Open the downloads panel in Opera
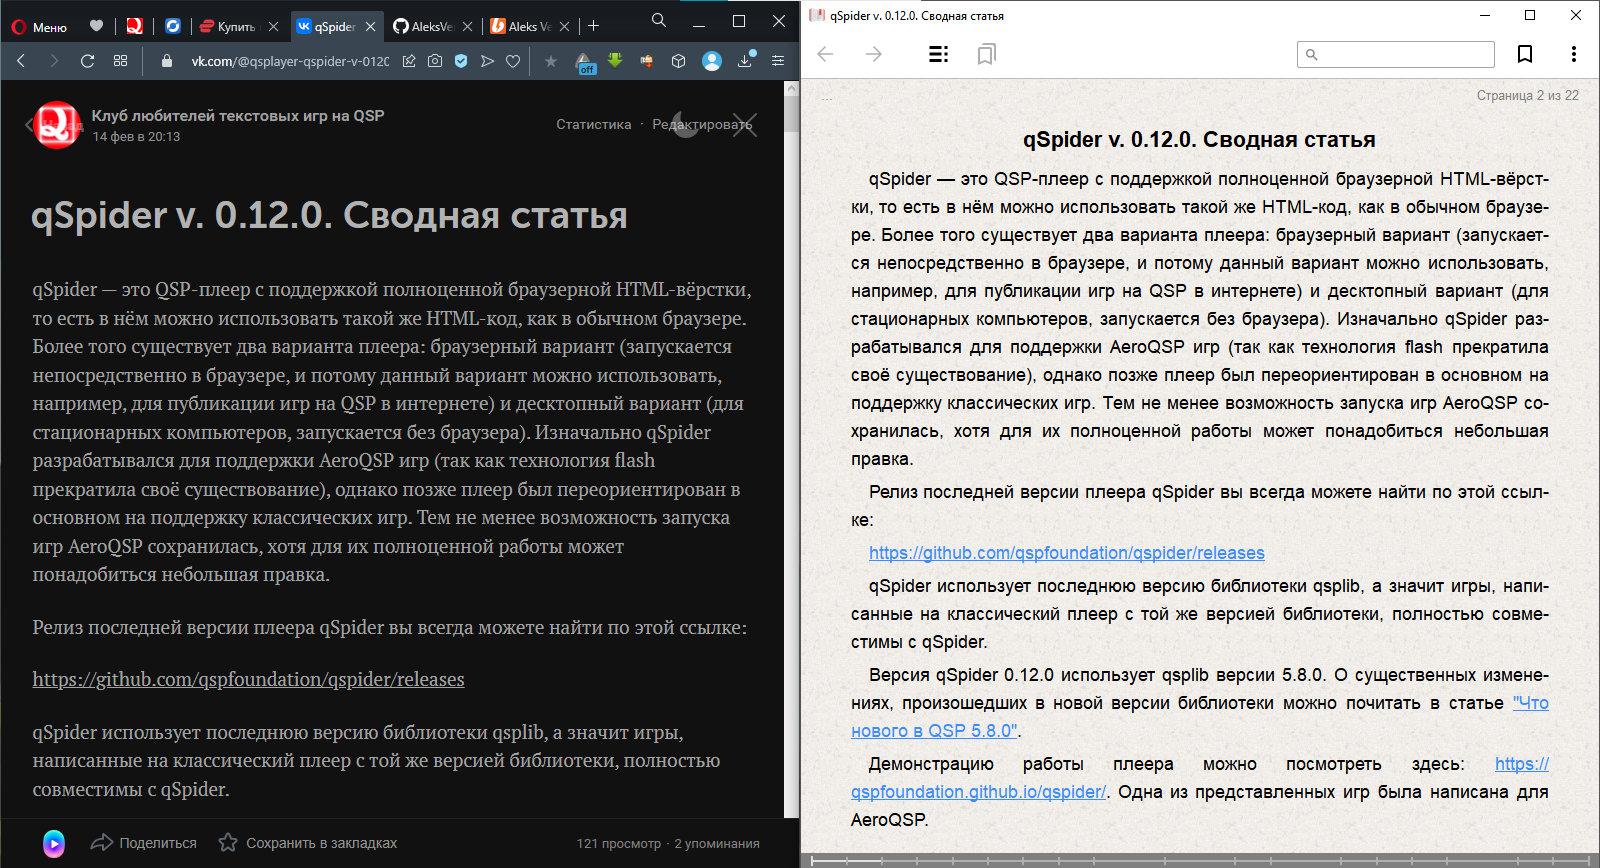This screenshot has width=1600, height=868. [x=745, y=61]
